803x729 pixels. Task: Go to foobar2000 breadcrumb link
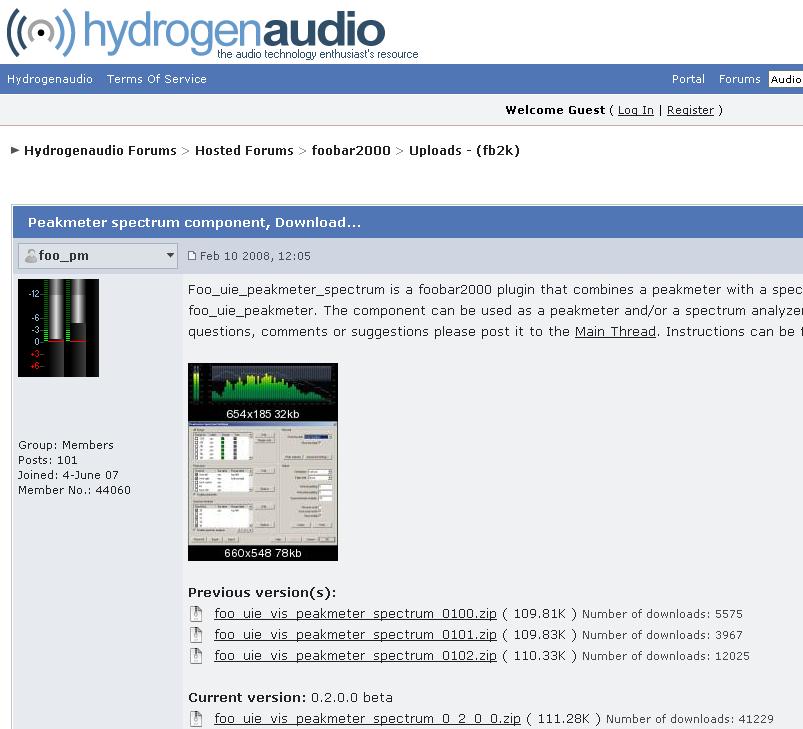[351, 150]
